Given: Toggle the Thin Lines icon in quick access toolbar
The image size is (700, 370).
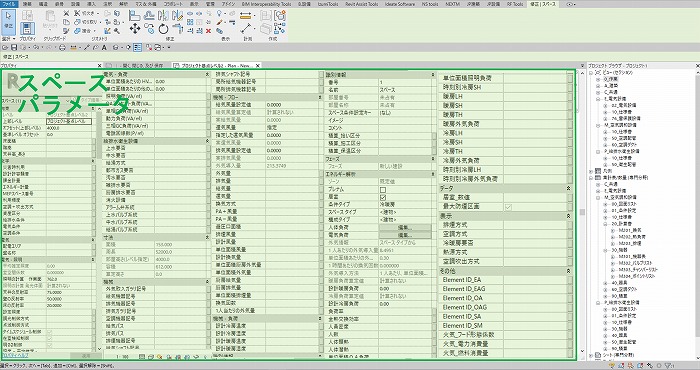Looking at the screenshot, I should 137,47.
